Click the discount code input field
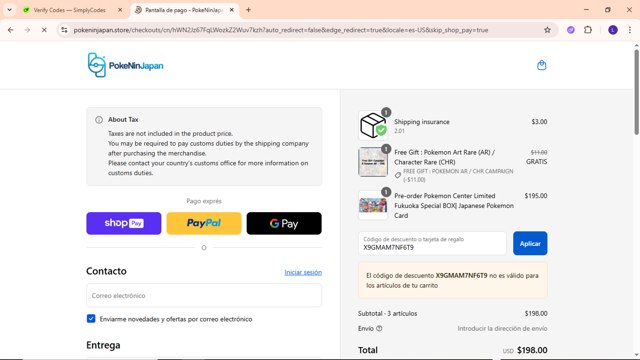640x360 pixels. coord(432,243)
